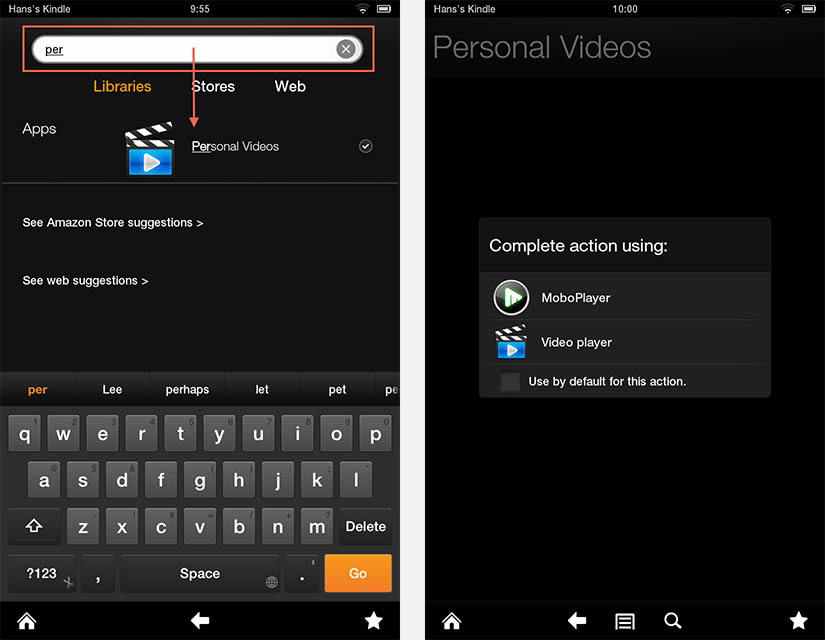Tap Back arrow on the right Kindle screen

577,621
